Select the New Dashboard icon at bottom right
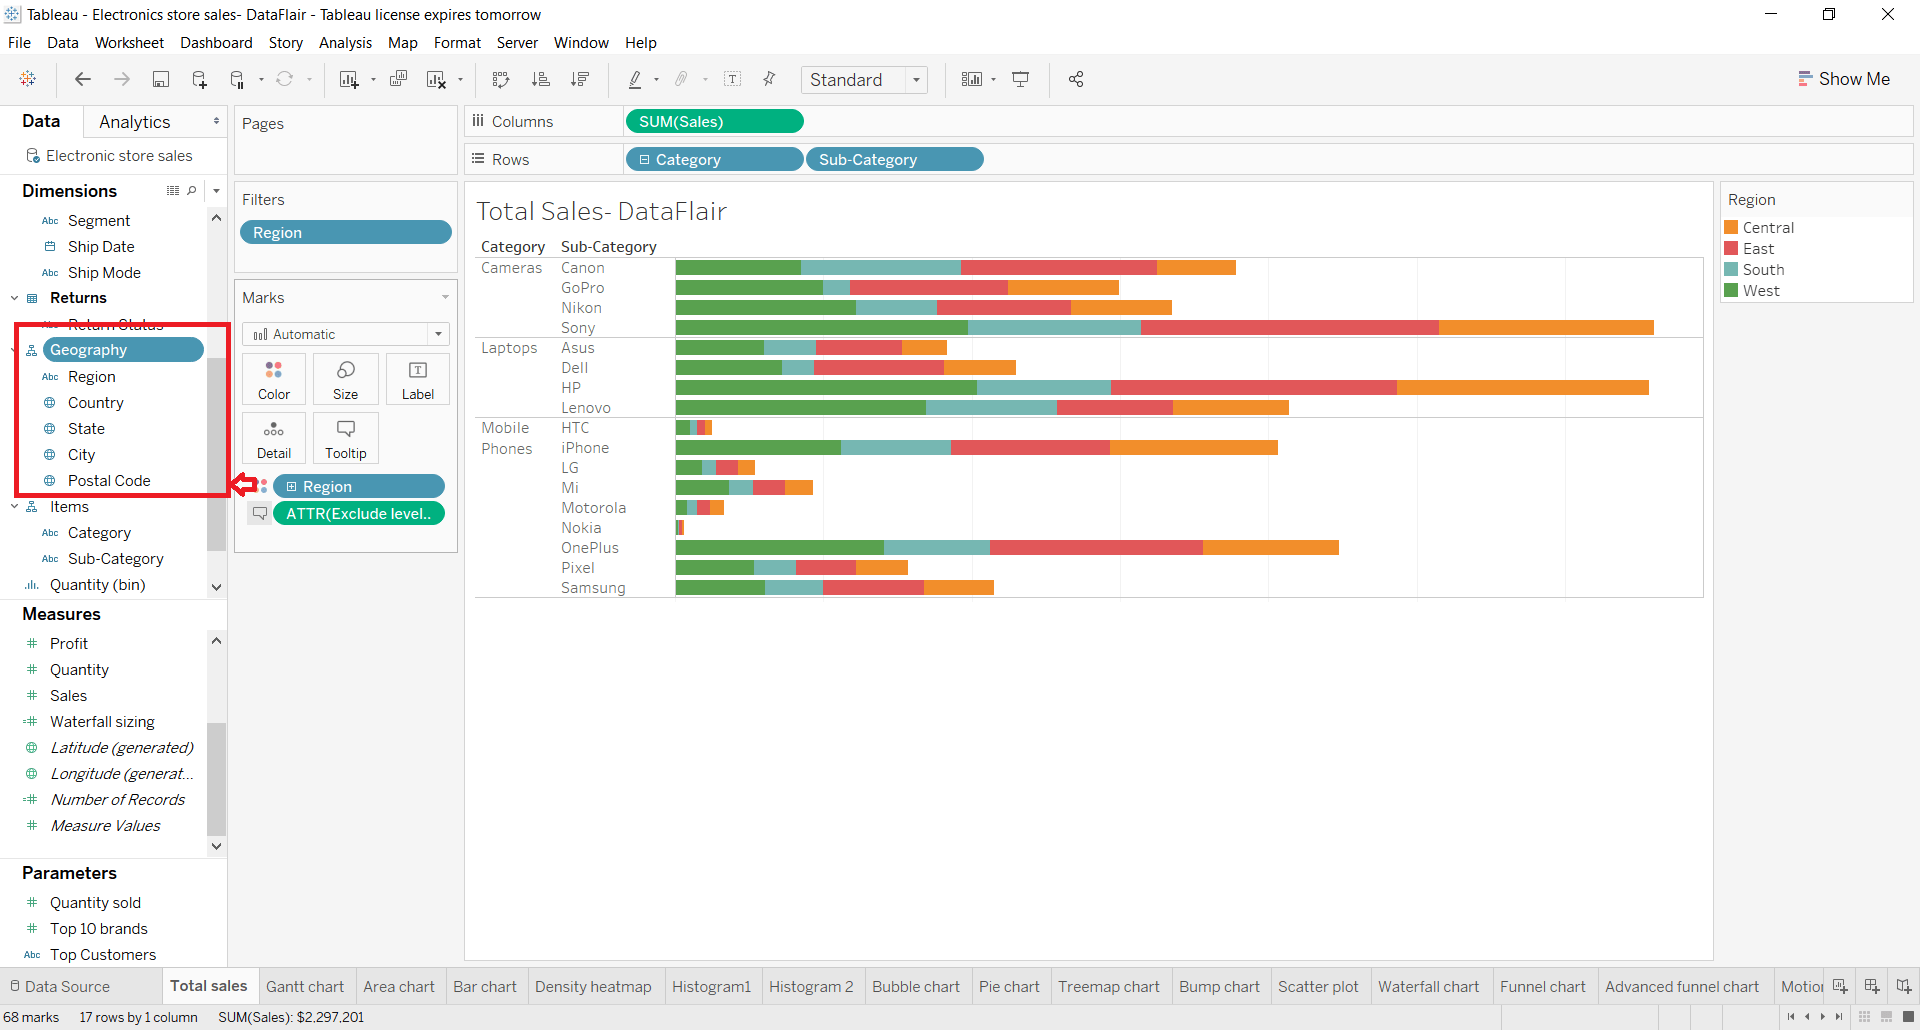 1873,986
